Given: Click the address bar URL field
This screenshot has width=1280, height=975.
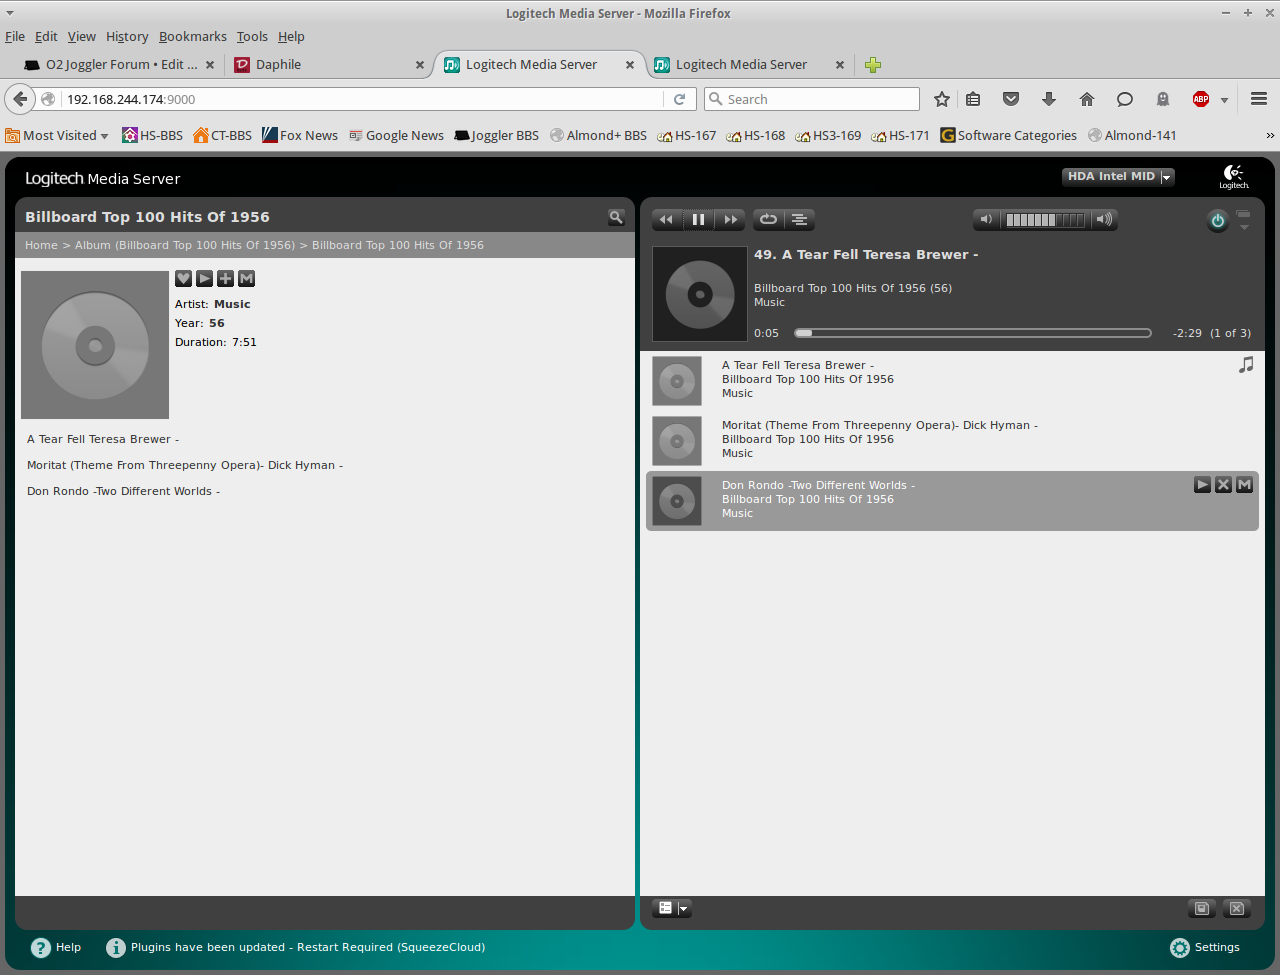Looking at the screenshot, I should click(364, 99).
